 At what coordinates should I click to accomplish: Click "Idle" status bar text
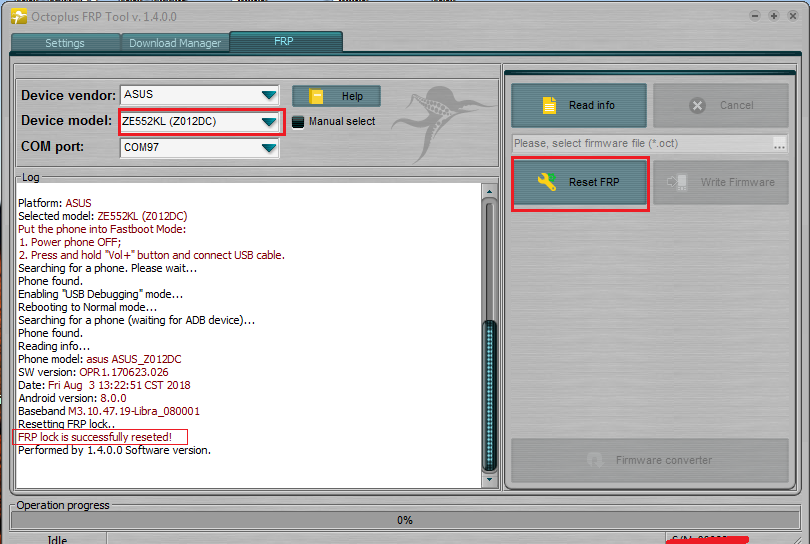57,539
